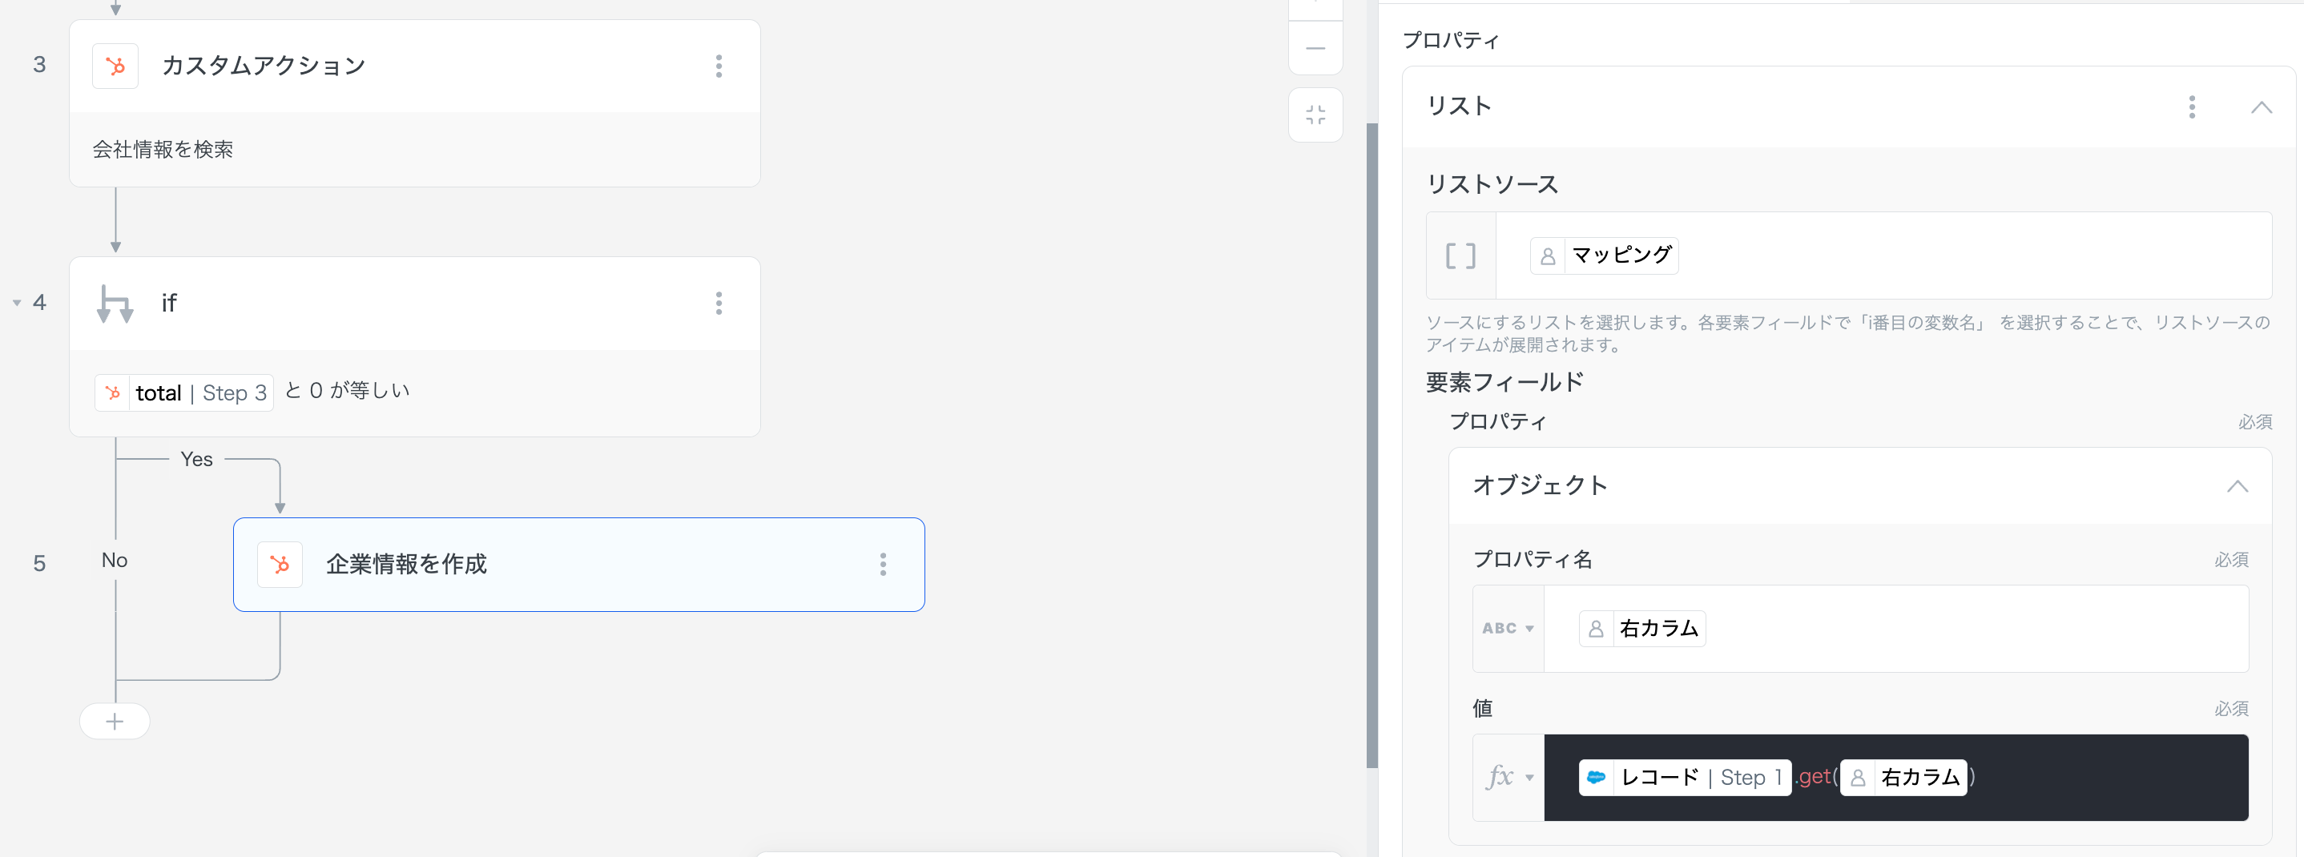This screenshot has width=2304, height=857.
Task: Click the HubSpot icon on カスタムアクション step
Action: 116,66
